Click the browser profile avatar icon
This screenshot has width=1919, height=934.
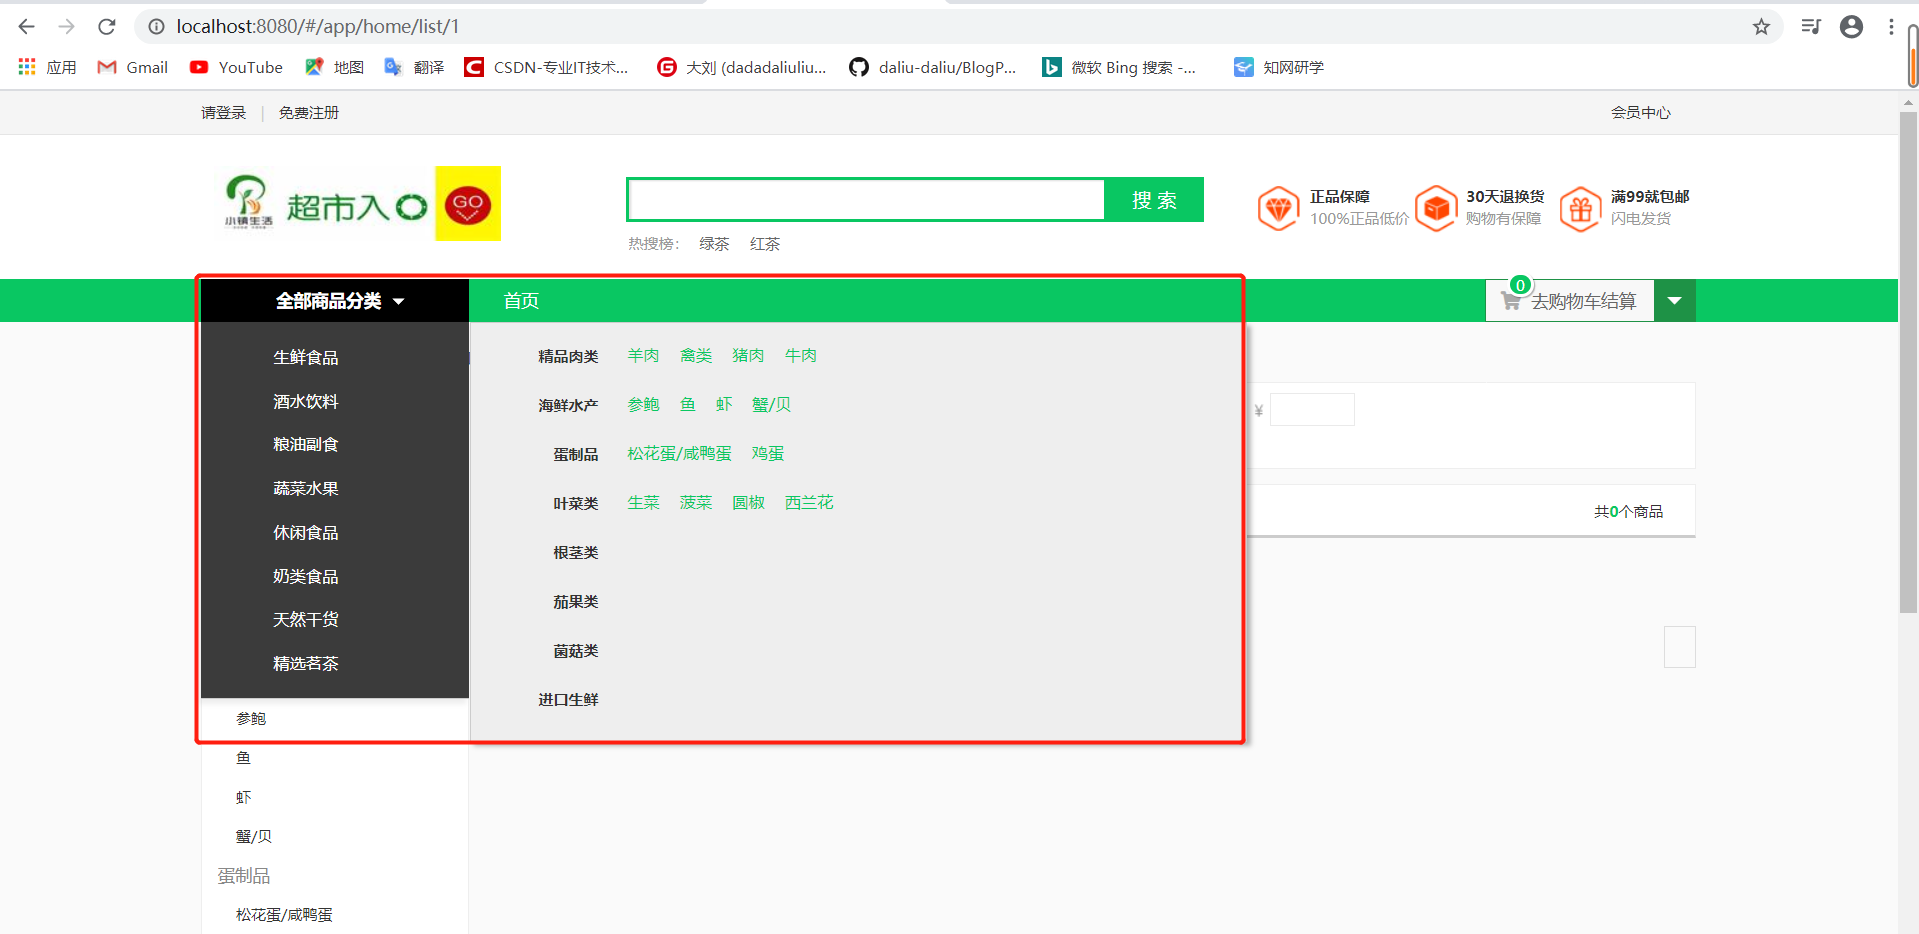point(1851,26)
